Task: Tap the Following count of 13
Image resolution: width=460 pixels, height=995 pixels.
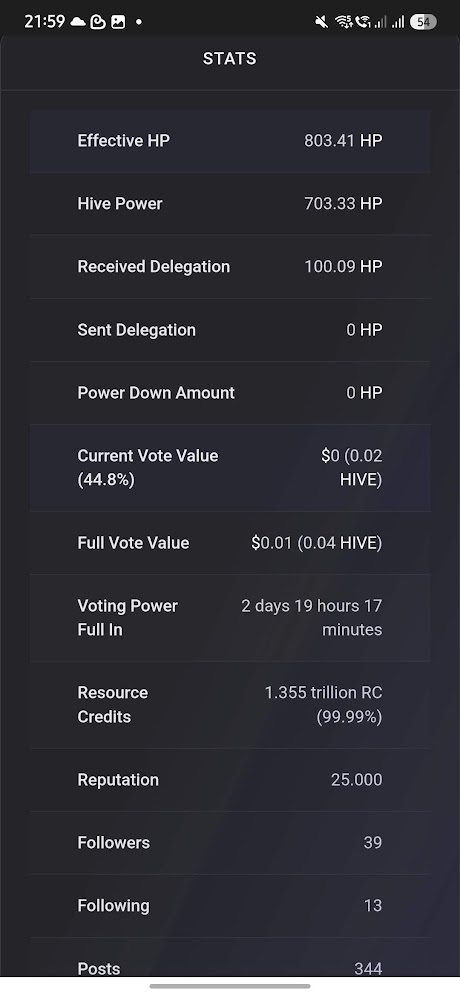Action: tap(373, 906)
